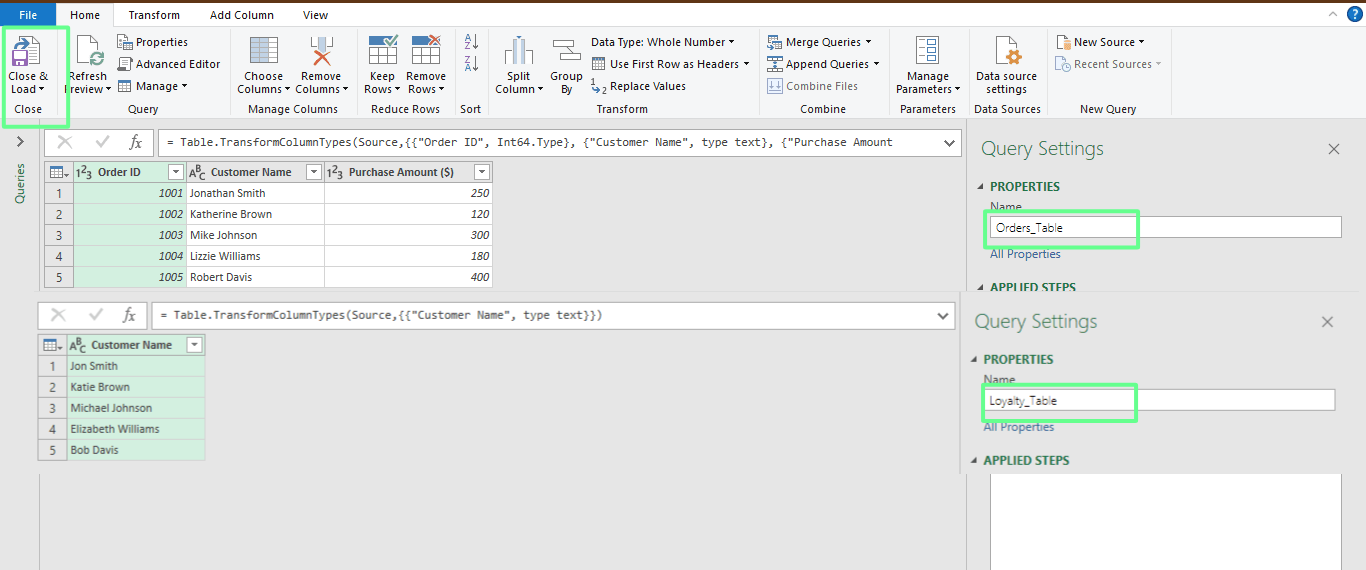
Task: Close the Query Settings pane above Loyalty_Table
Action: pyautogui.click(x=1327, y=322)
